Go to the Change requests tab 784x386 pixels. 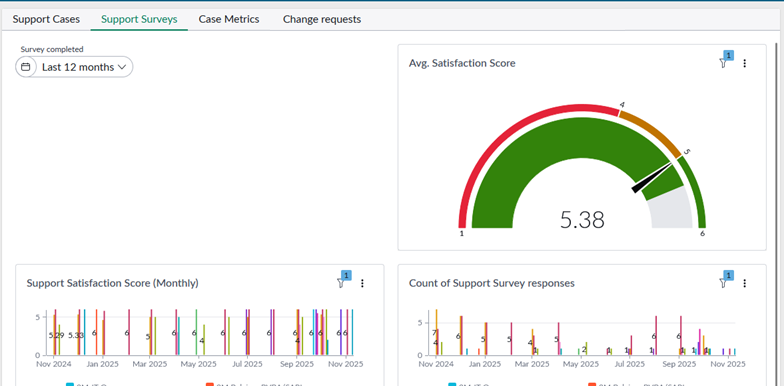click(322, 20)
